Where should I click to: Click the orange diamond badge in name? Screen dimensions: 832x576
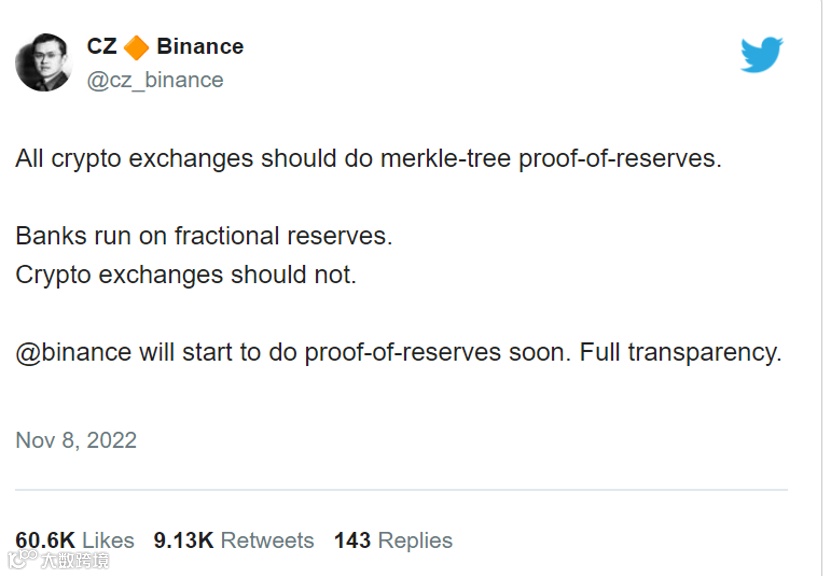coord(137,47)
